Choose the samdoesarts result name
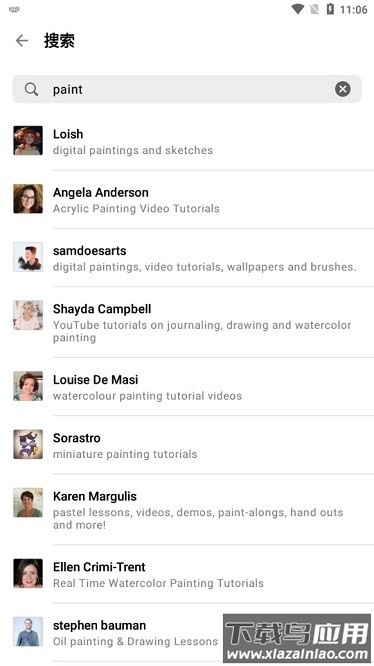Viewport: 374px width, 666px height. (x=90, y=251)
